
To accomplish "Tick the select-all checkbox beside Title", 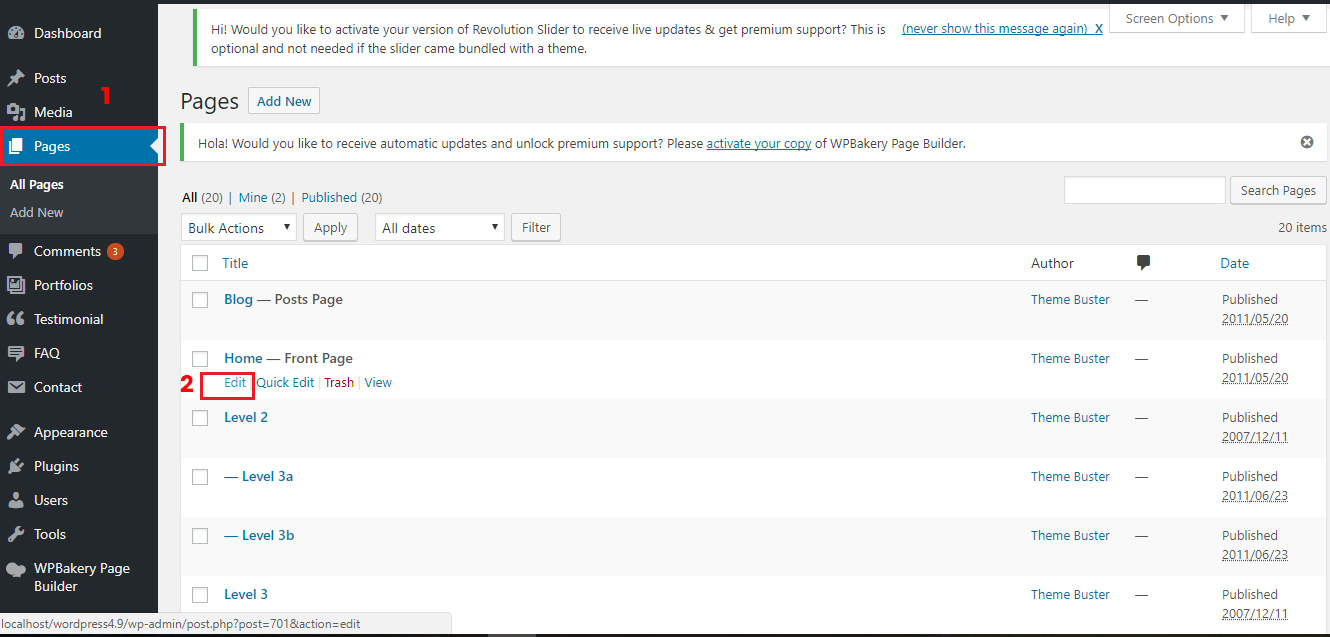I will 200,263.
